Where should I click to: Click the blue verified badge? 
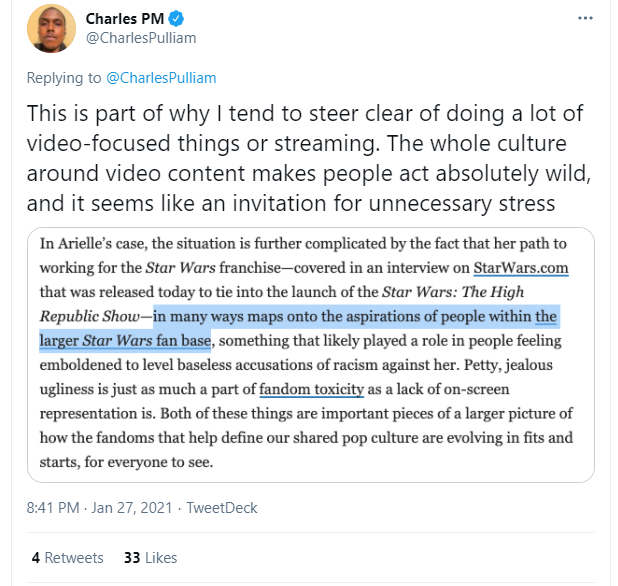point(170,18)
